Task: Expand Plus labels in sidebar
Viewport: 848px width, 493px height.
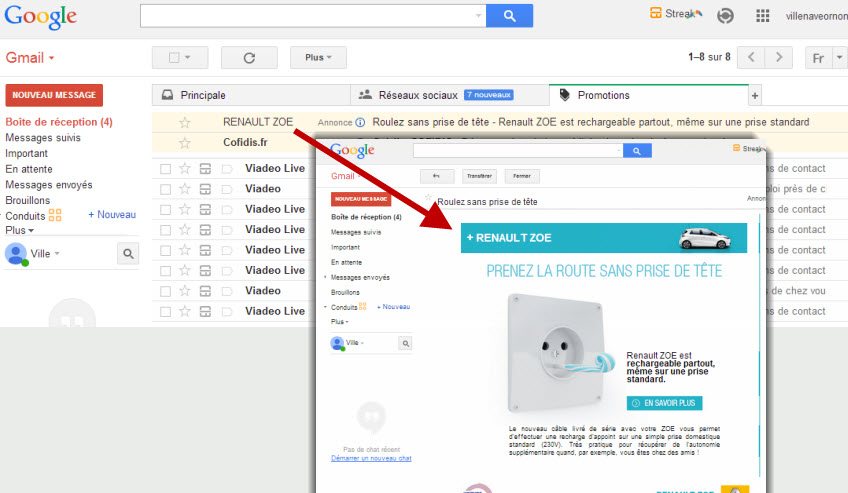Action: pyautogui.click(x=19, y=230)
